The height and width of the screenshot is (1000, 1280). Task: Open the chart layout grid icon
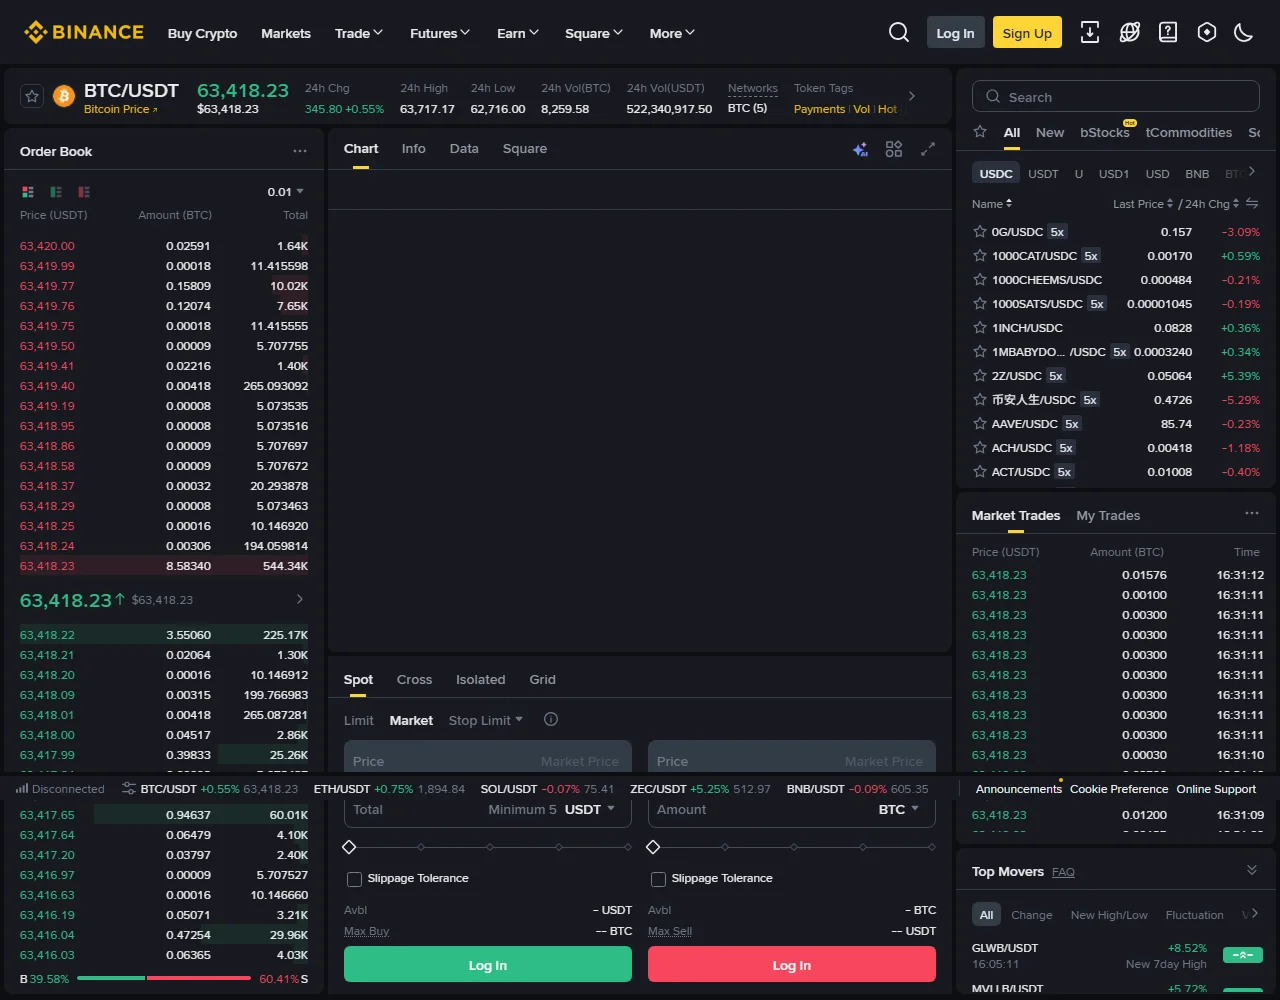click(x=894, y=149)
